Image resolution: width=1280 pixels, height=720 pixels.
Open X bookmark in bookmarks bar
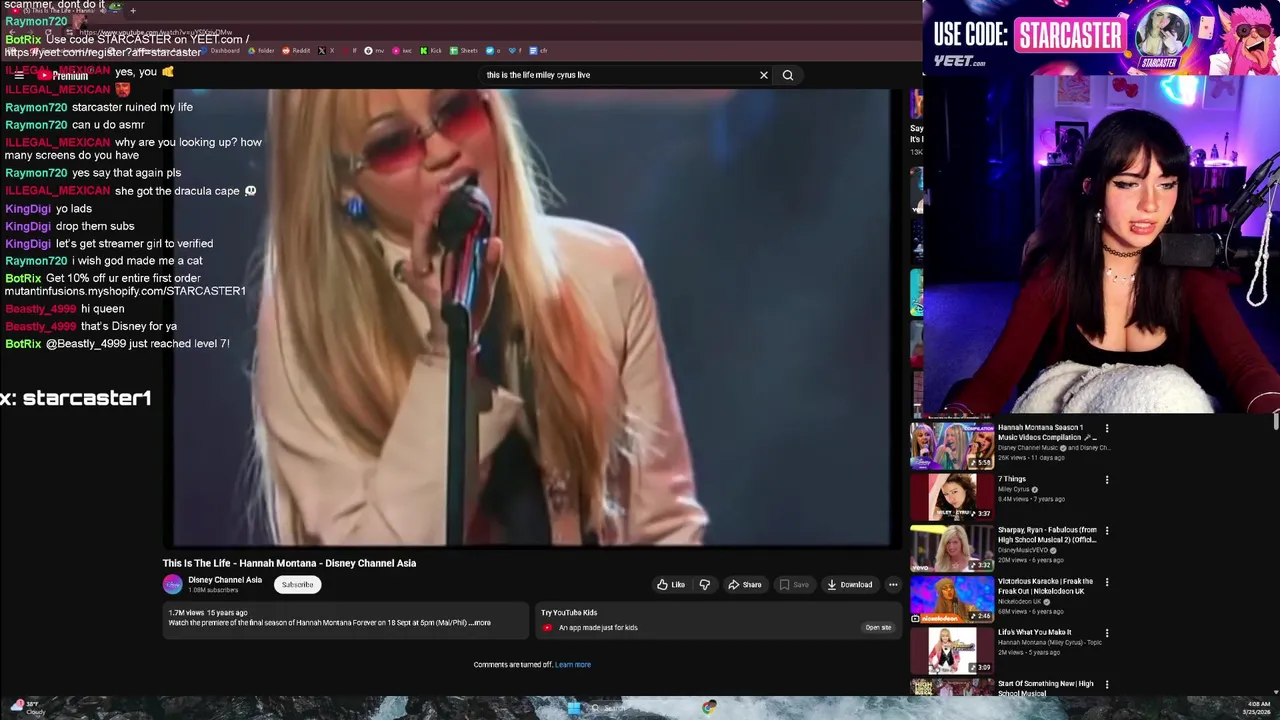click(x=326, y=50)
